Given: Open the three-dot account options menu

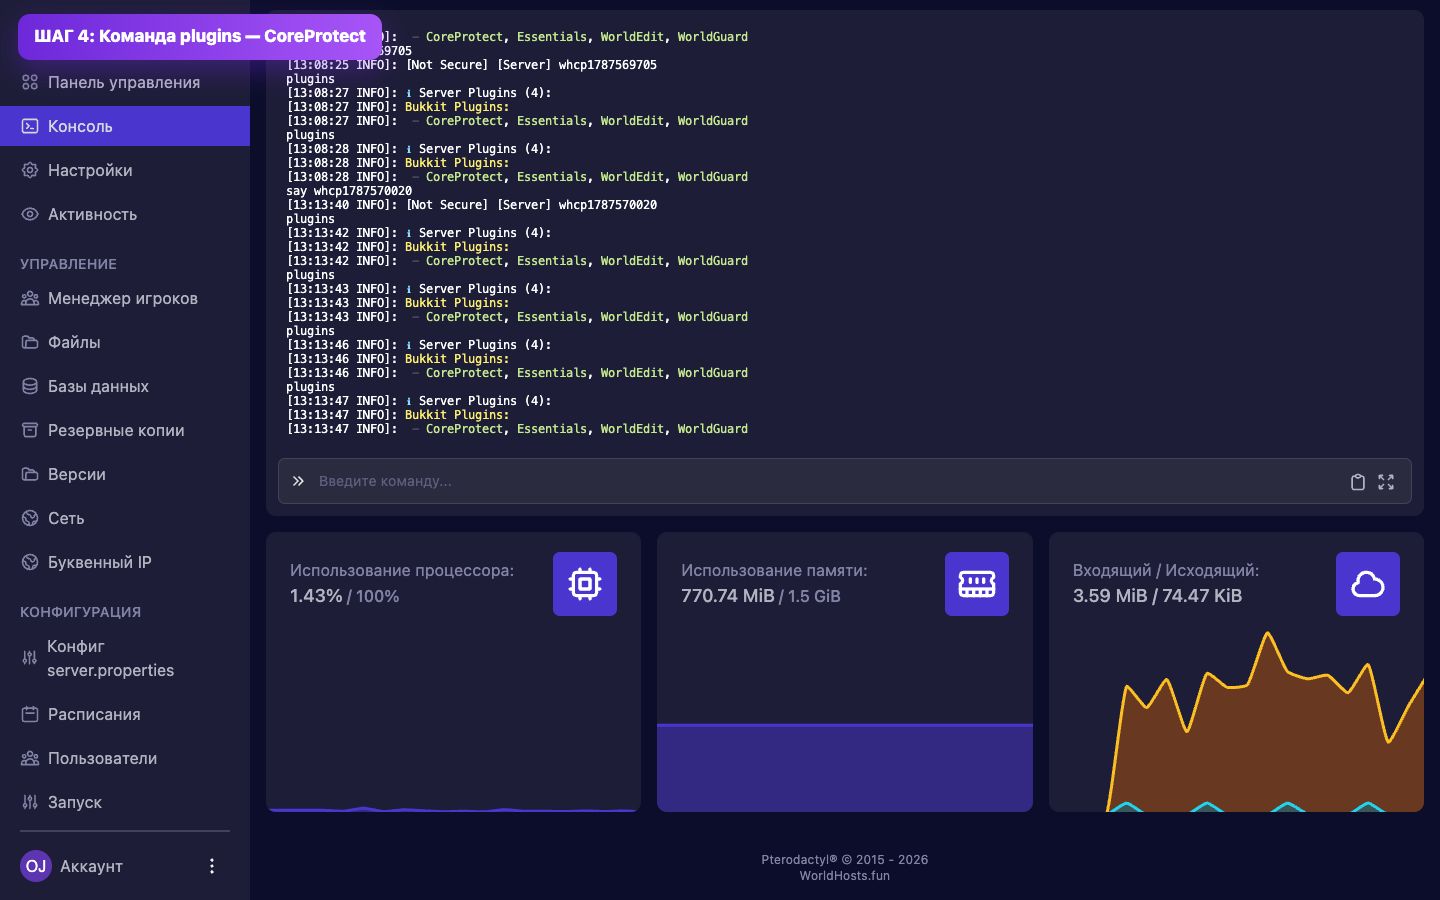Looking at the screenshot, I should (211, 866).
